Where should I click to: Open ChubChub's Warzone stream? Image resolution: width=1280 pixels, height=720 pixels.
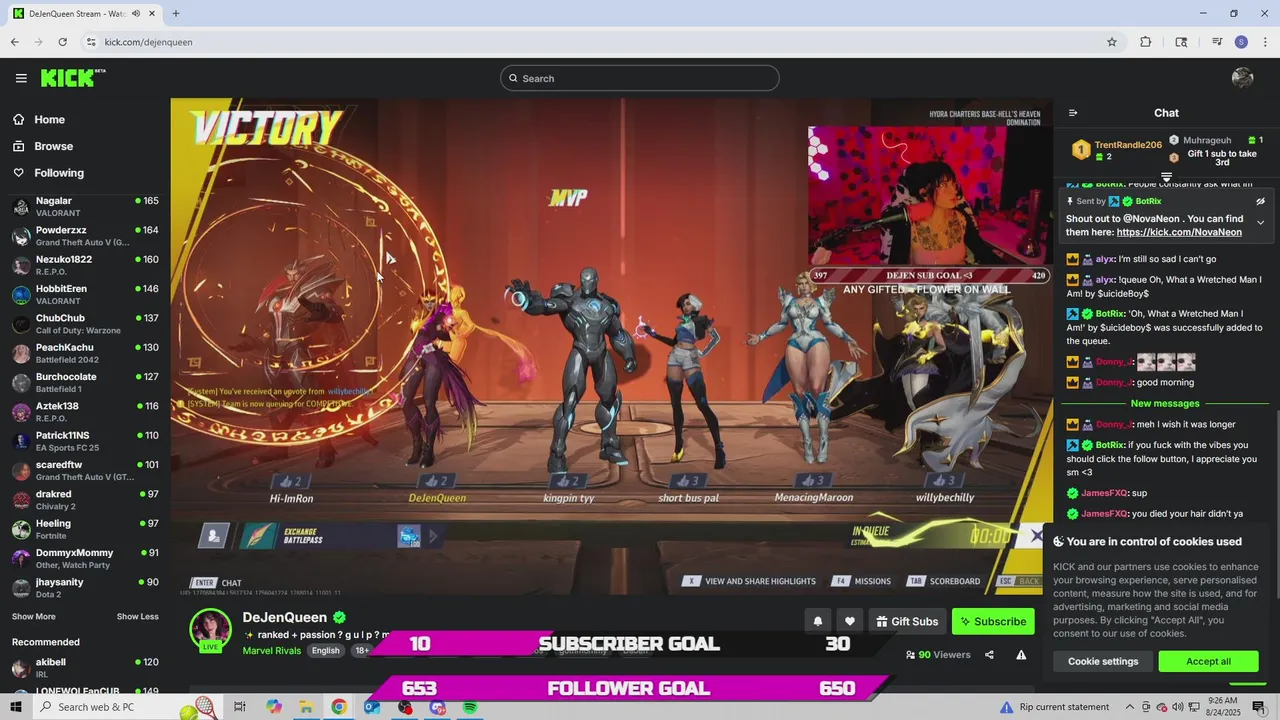[x=85, y=324]
